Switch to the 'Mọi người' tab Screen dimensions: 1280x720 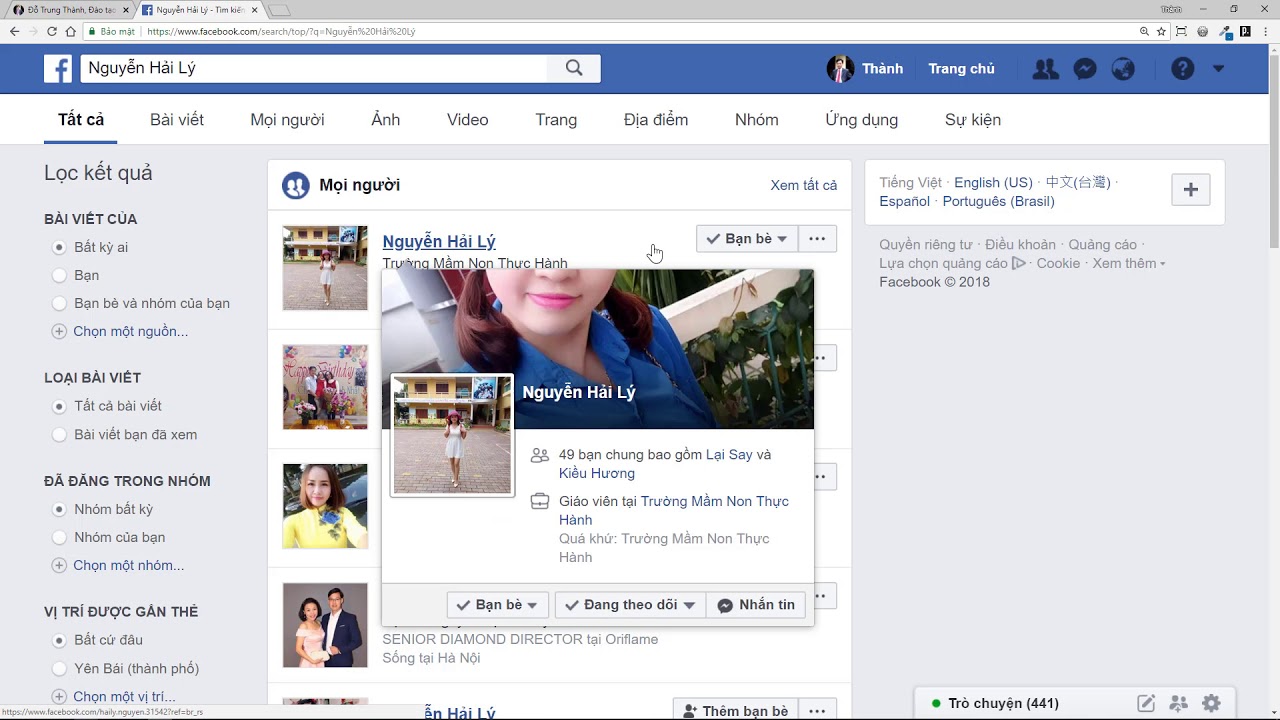tap(287, 120)
